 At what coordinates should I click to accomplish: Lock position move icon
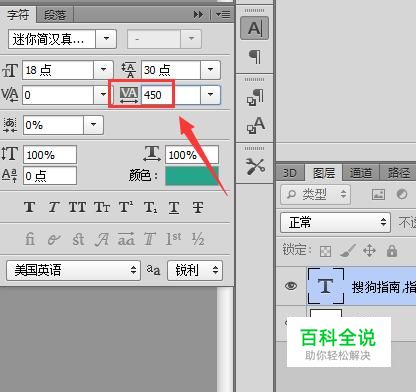[369, 251]
